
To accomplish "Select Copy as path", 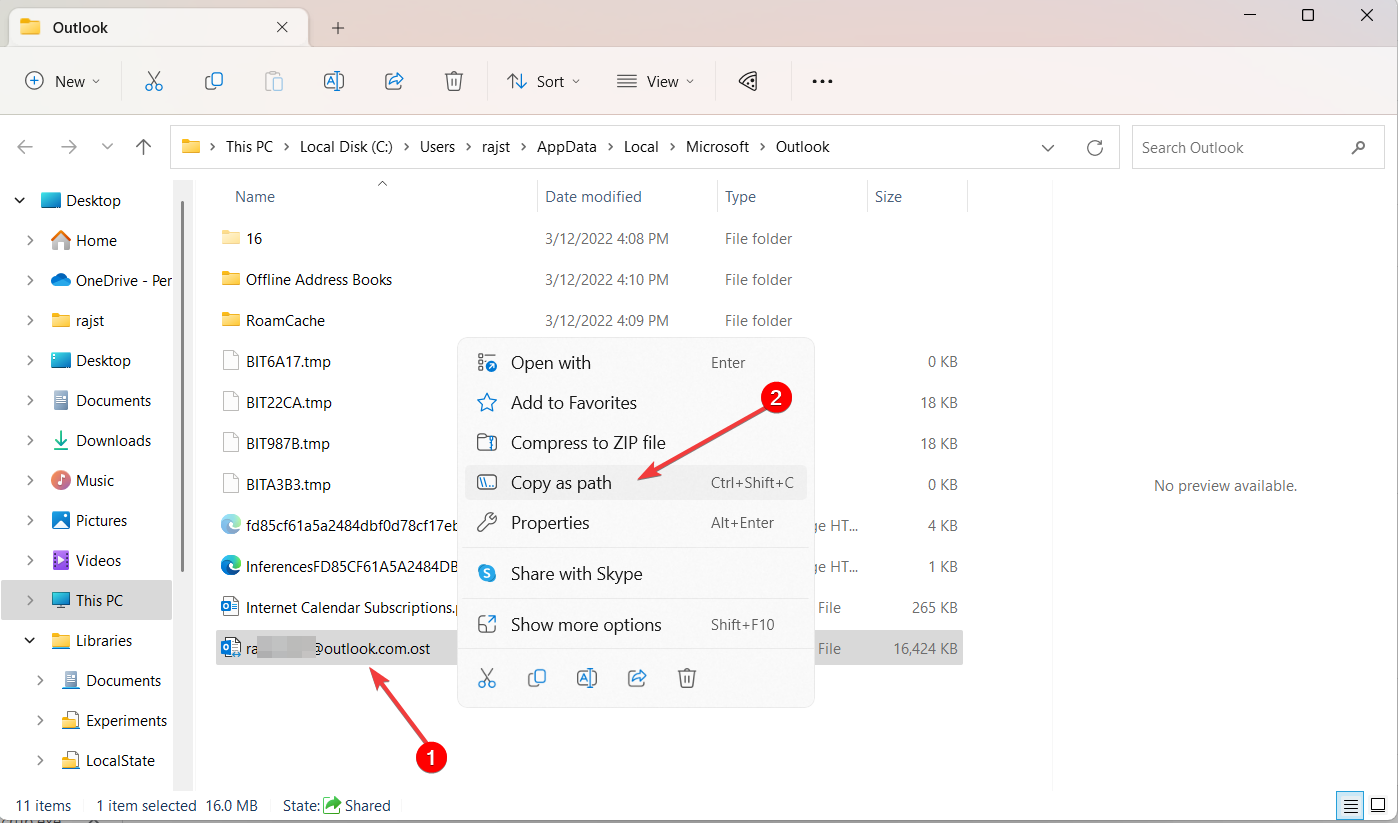I will (636, 483).
